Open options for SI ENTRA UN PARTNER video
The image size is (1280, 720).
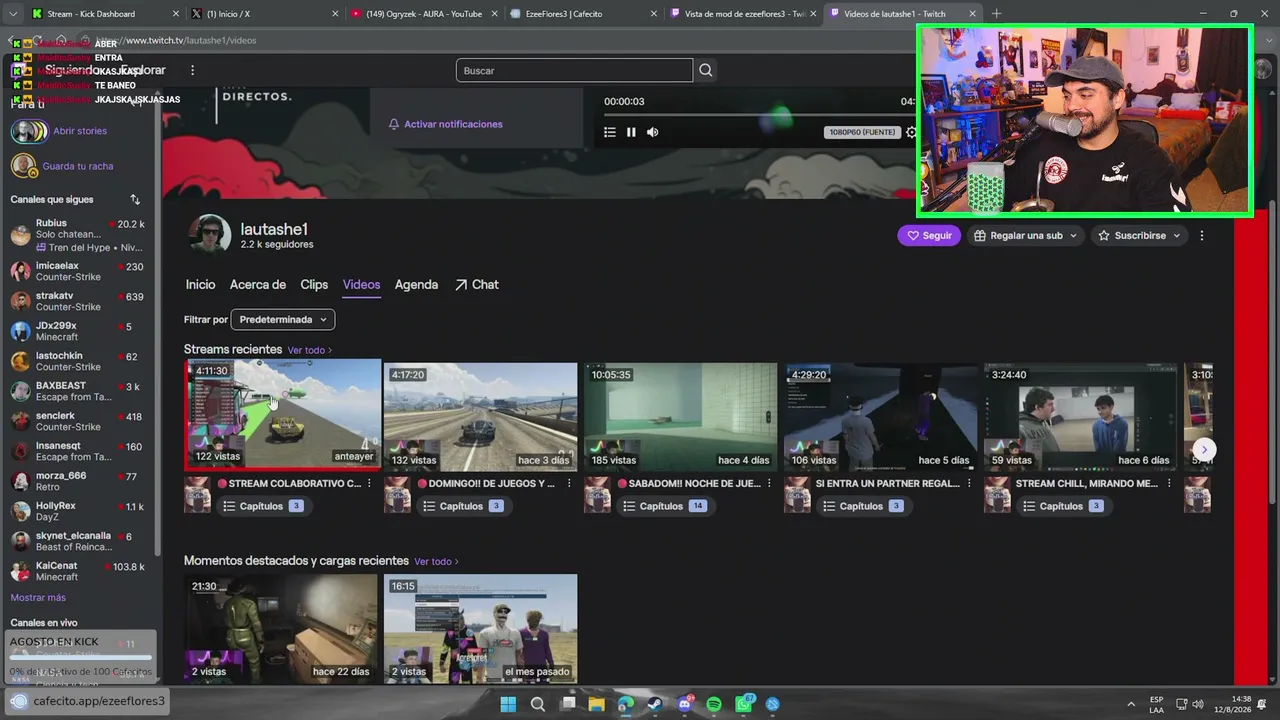970,484
